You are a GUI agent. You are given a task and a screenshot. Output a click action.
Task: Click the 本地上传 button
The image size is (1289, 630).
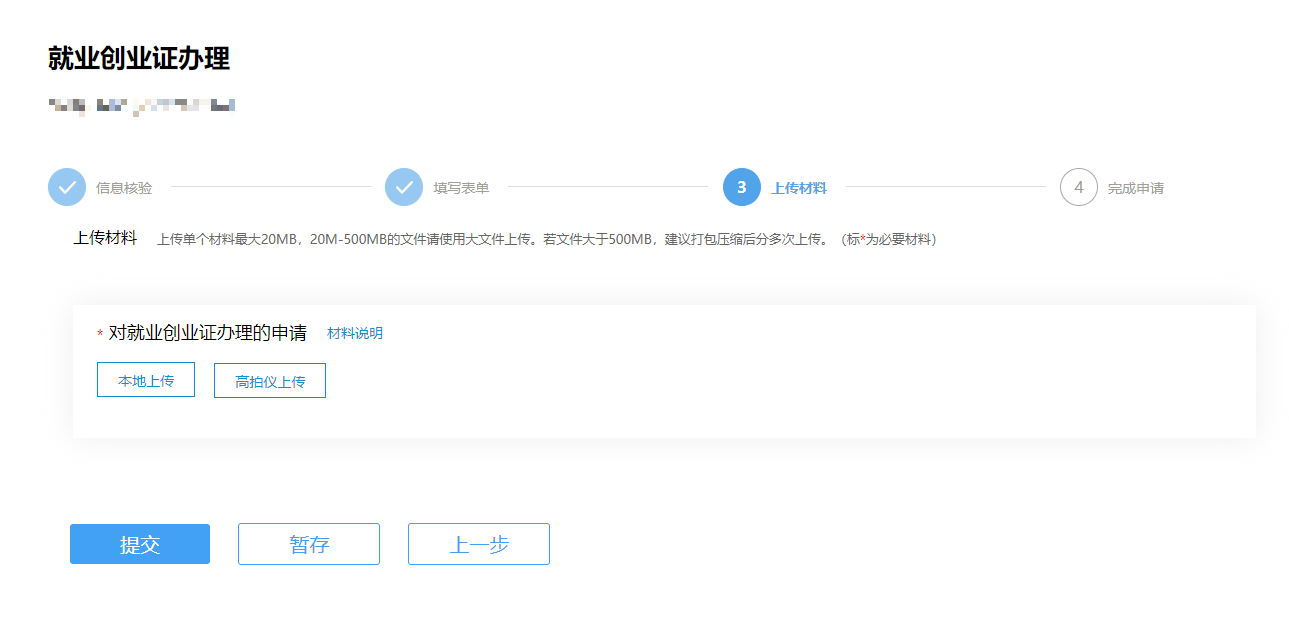click(146, 380)
